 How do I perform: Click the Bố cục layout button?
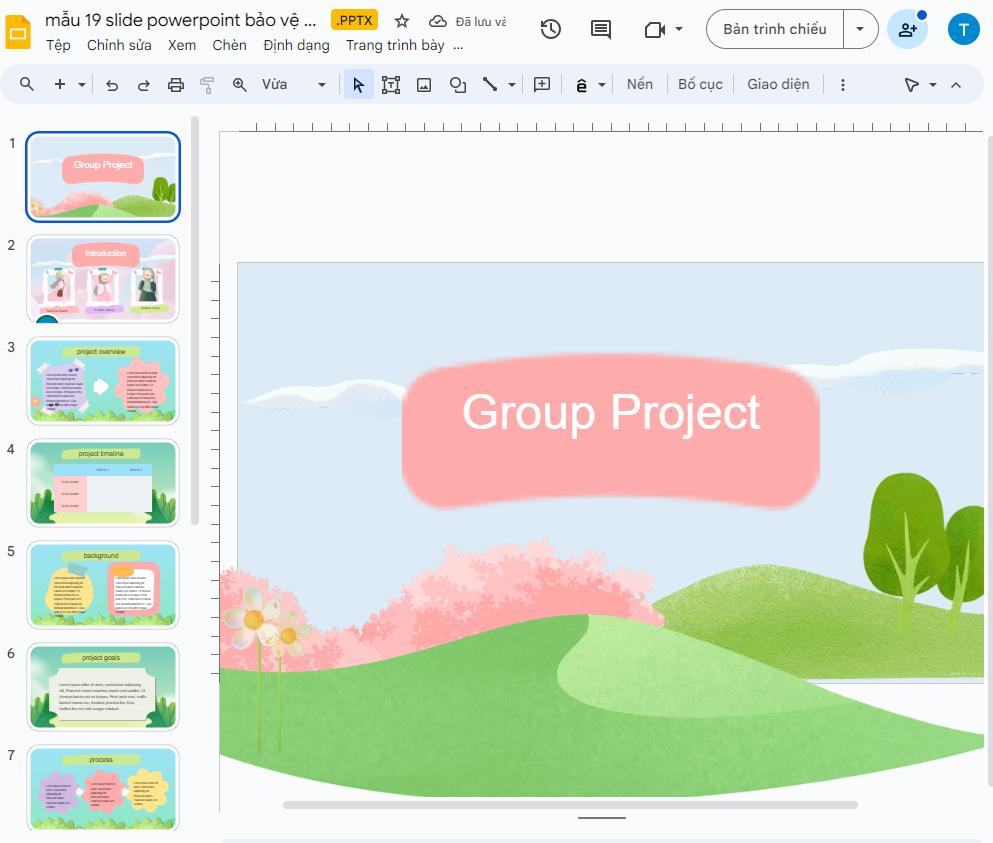(x=700, y=84)
